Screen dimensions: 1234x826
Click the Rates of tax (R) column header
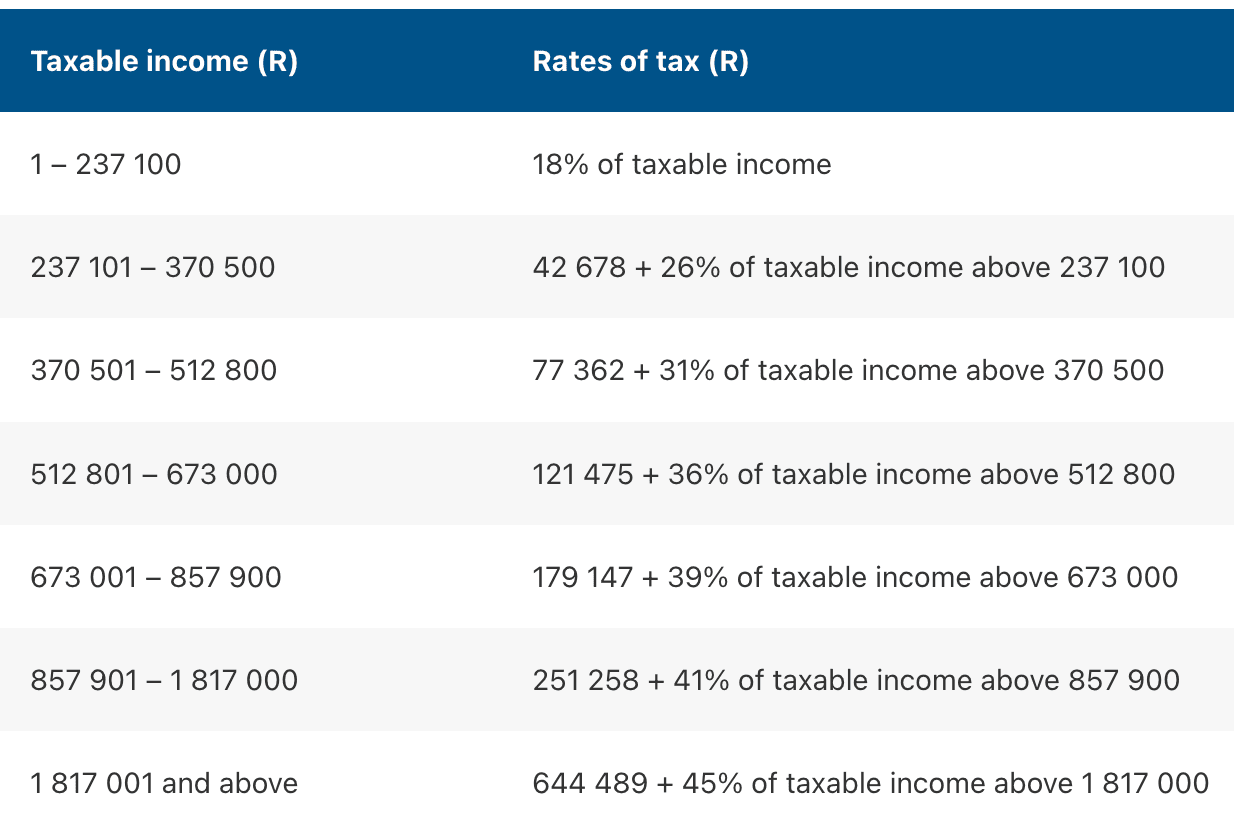[x=640, y=62]
